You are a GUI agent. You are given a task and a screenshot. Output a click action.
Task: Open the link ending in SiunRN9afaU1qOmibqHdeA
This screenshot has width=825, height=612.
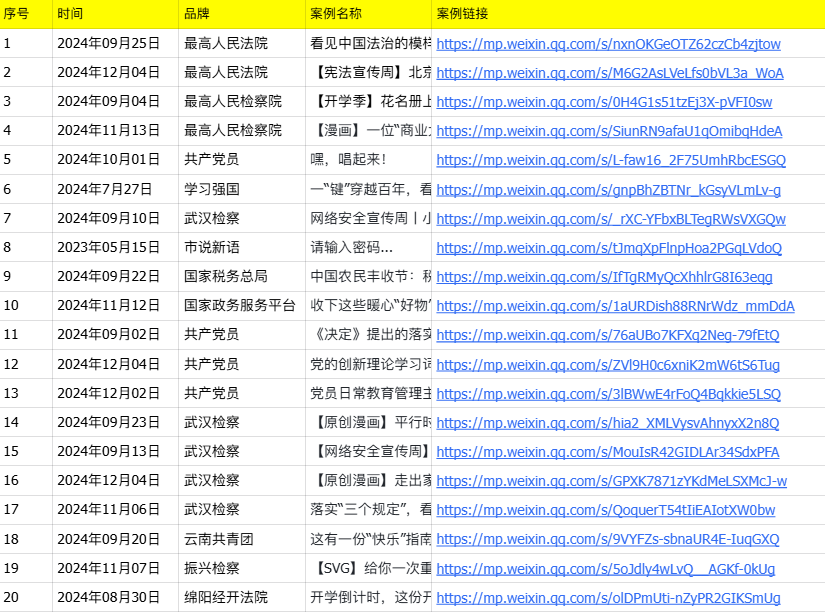tap(609, 131)
